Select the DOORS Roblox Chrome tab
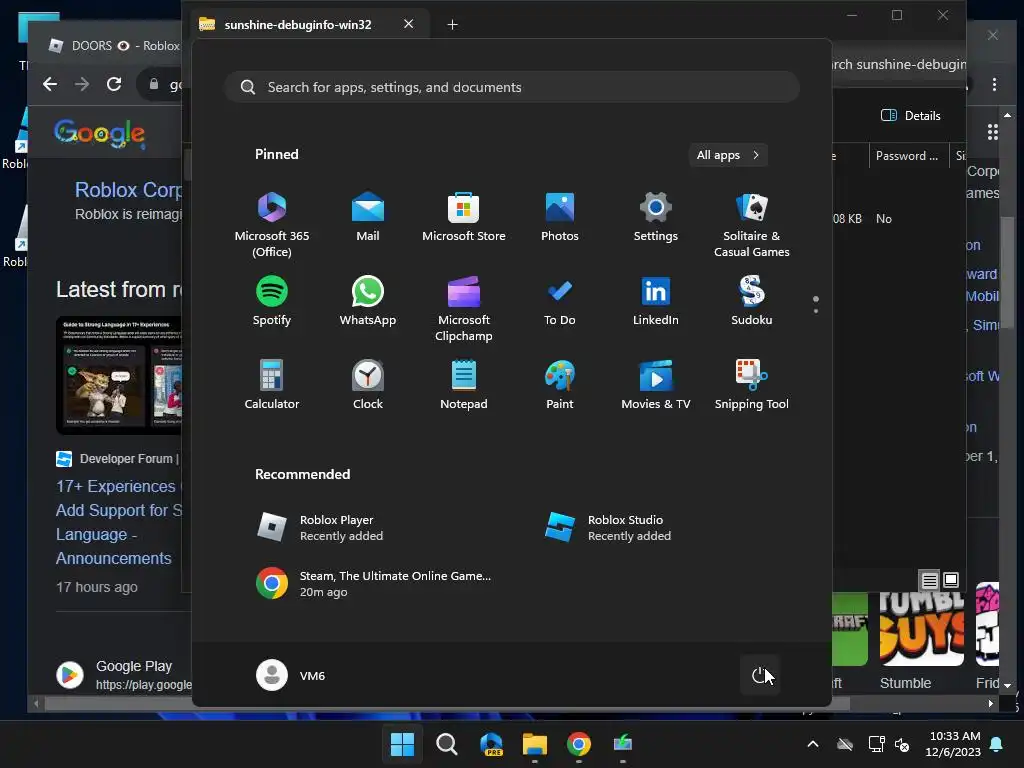This screenshot has height=768, width=1024. pos(114,46)
